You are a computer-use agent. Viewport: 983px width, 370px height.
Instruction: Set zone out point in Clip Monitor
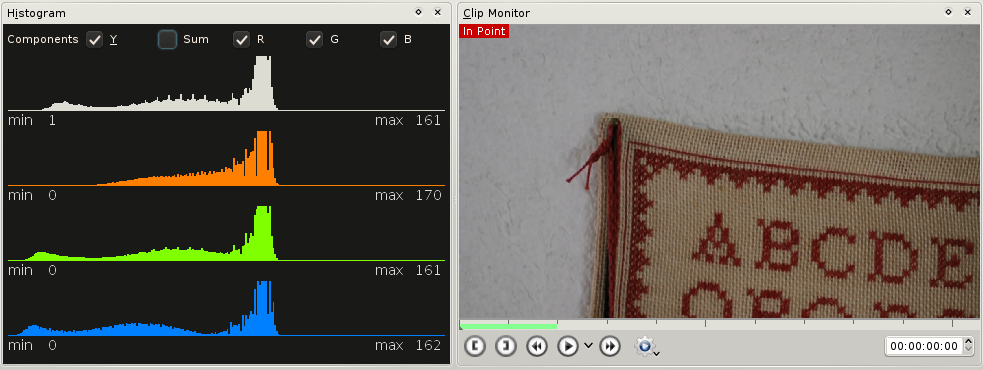(505, 346)
